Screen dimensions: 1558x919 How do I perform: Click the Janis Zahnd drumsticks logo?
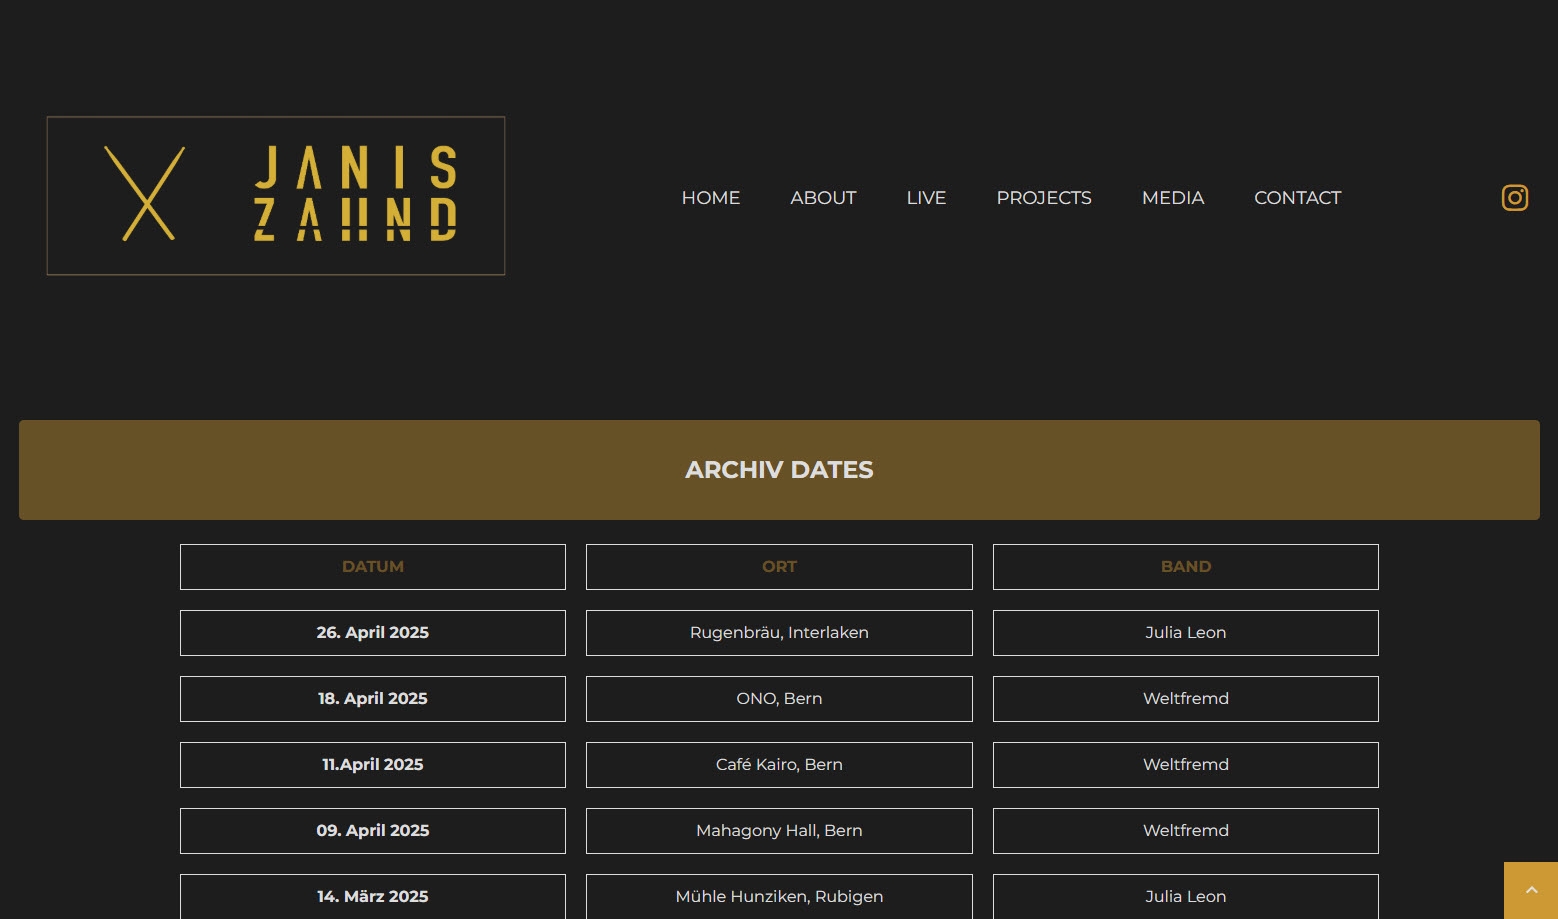point(276,196)
